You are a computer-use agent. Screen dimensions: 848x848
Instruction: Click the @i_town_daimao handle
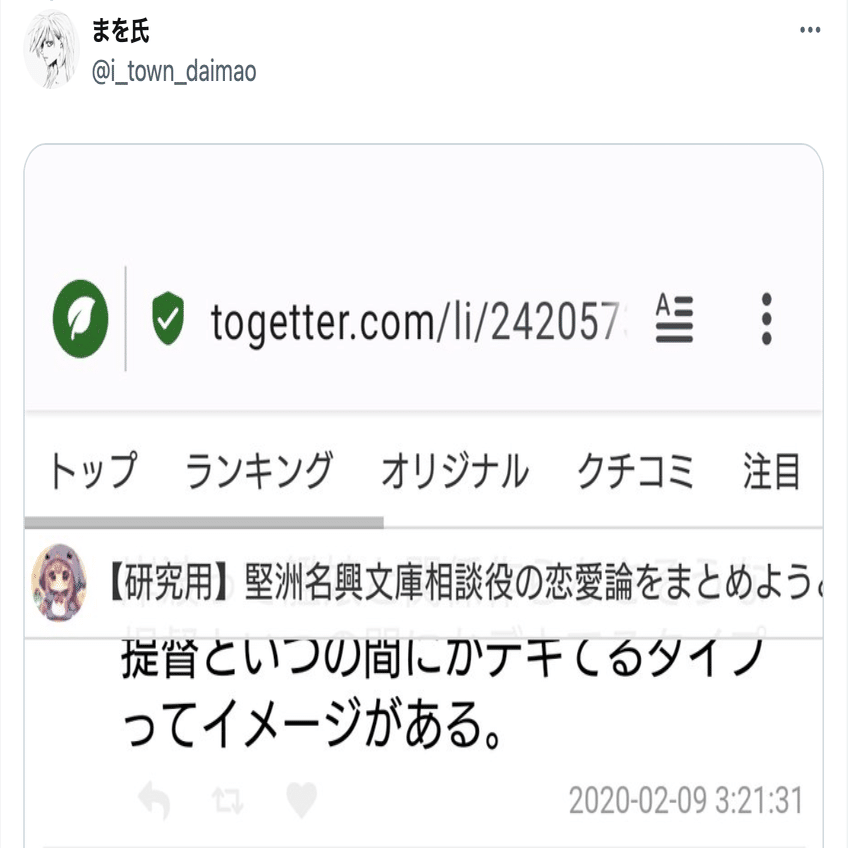174,71
